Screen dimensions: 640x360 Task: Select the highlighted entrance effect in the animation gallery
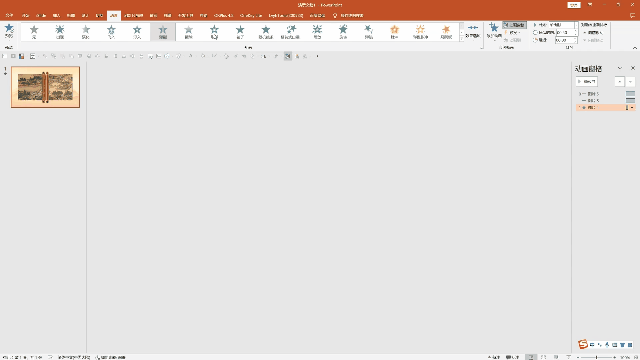pos(163,31)
